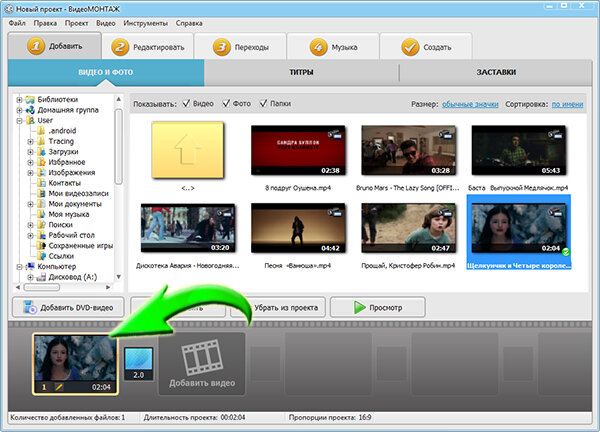Click the Моя музыка folder icon
The height and width of the screenshot is (432, 600).
pyautogui.click(x=41, y=214)
